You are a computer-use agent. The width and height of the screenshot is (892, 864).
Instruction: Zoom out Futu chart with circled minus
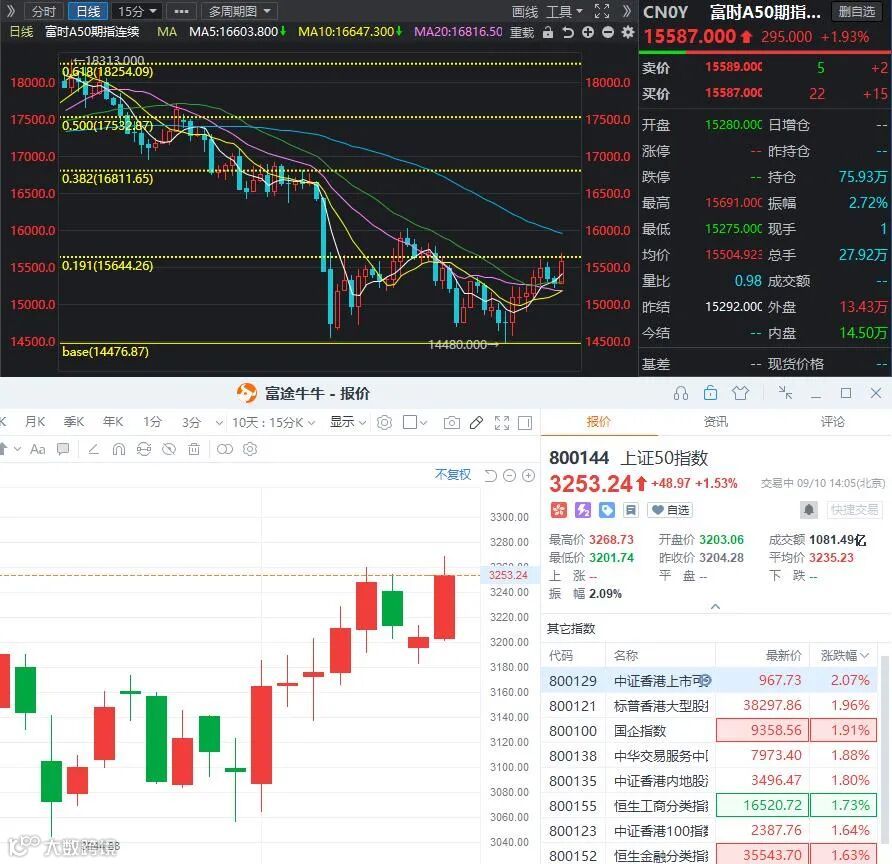click(x=510, y=476)
